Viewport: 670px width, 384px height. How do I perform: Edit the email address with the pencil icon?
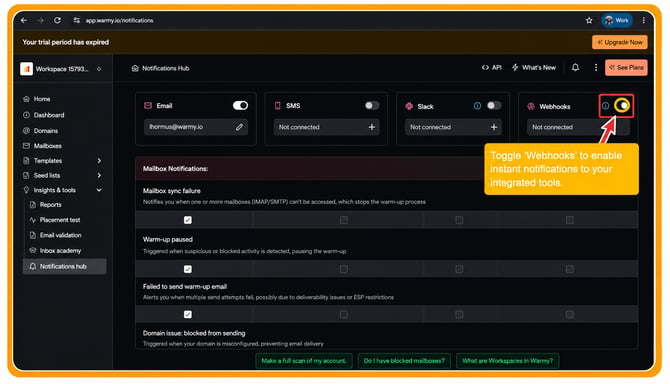click(x=239, y=127)
